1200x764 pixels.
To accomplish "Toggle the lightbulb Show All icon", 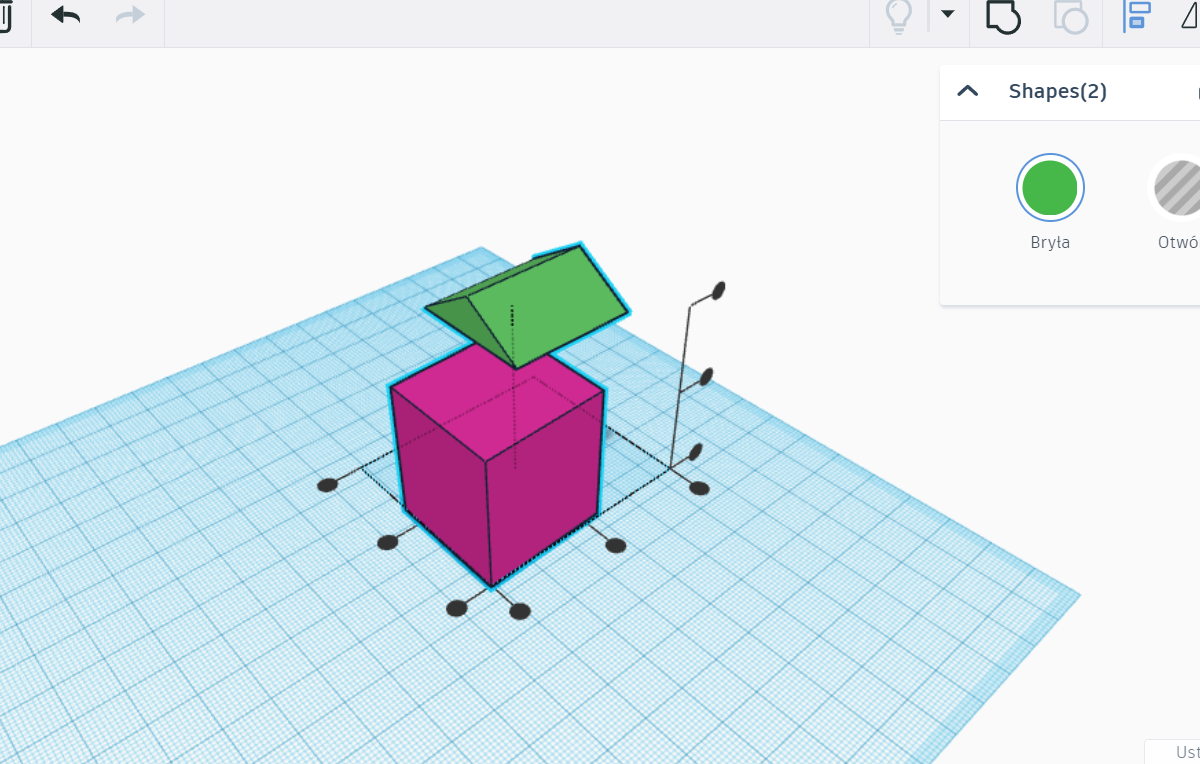I will pyautogui.click(x=900, y=16).
